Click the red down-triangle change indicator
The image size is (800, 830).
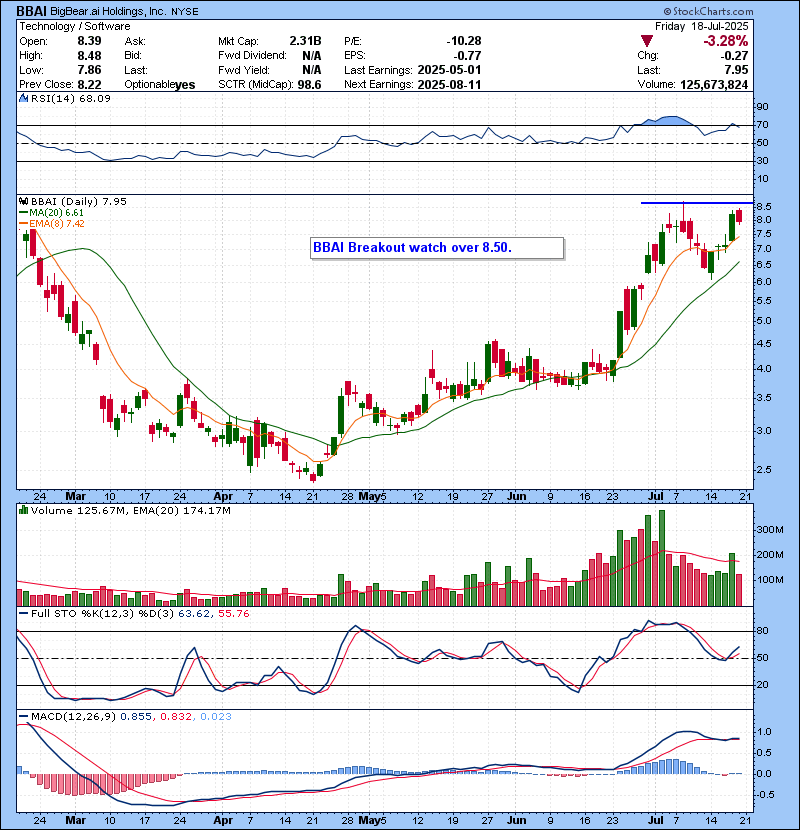point(646,41)
